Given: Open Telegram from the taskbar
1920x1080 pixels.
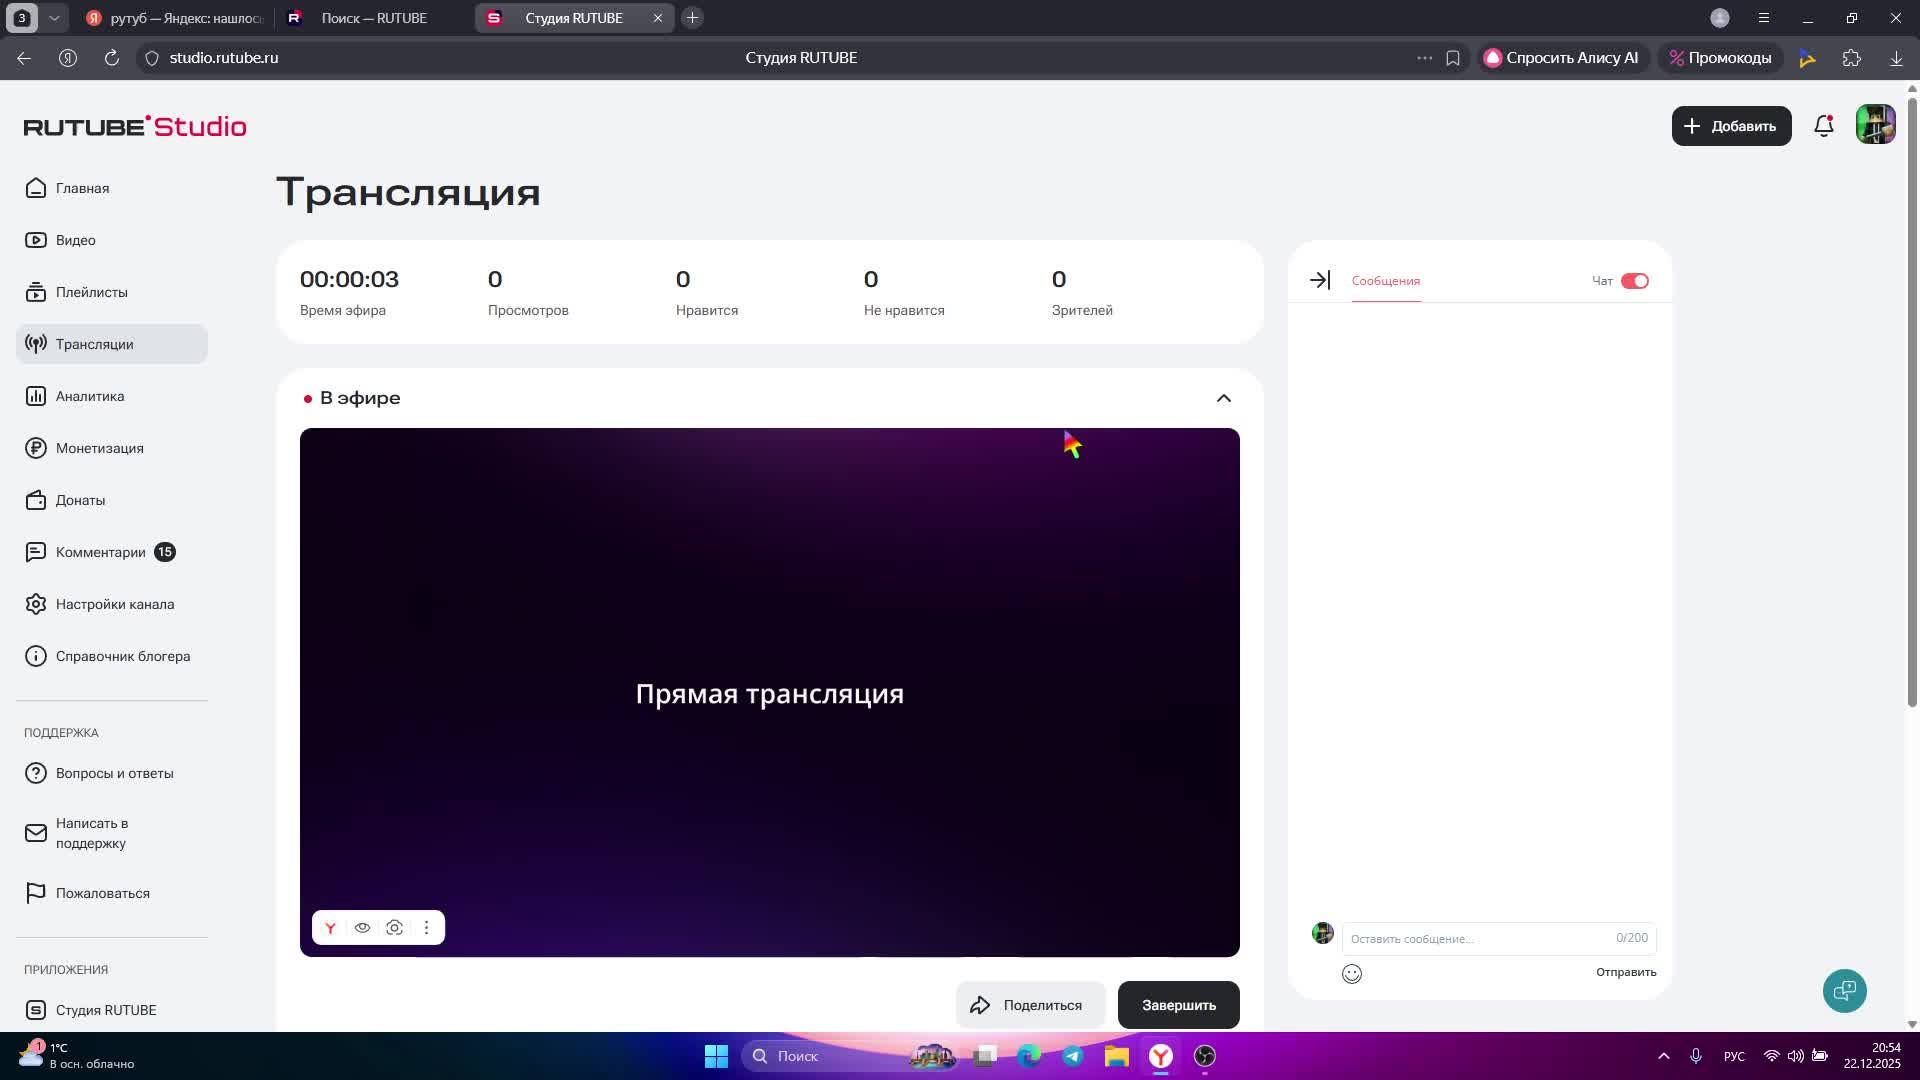Looking at the screenshot, I should (x=1073, y=1056).
